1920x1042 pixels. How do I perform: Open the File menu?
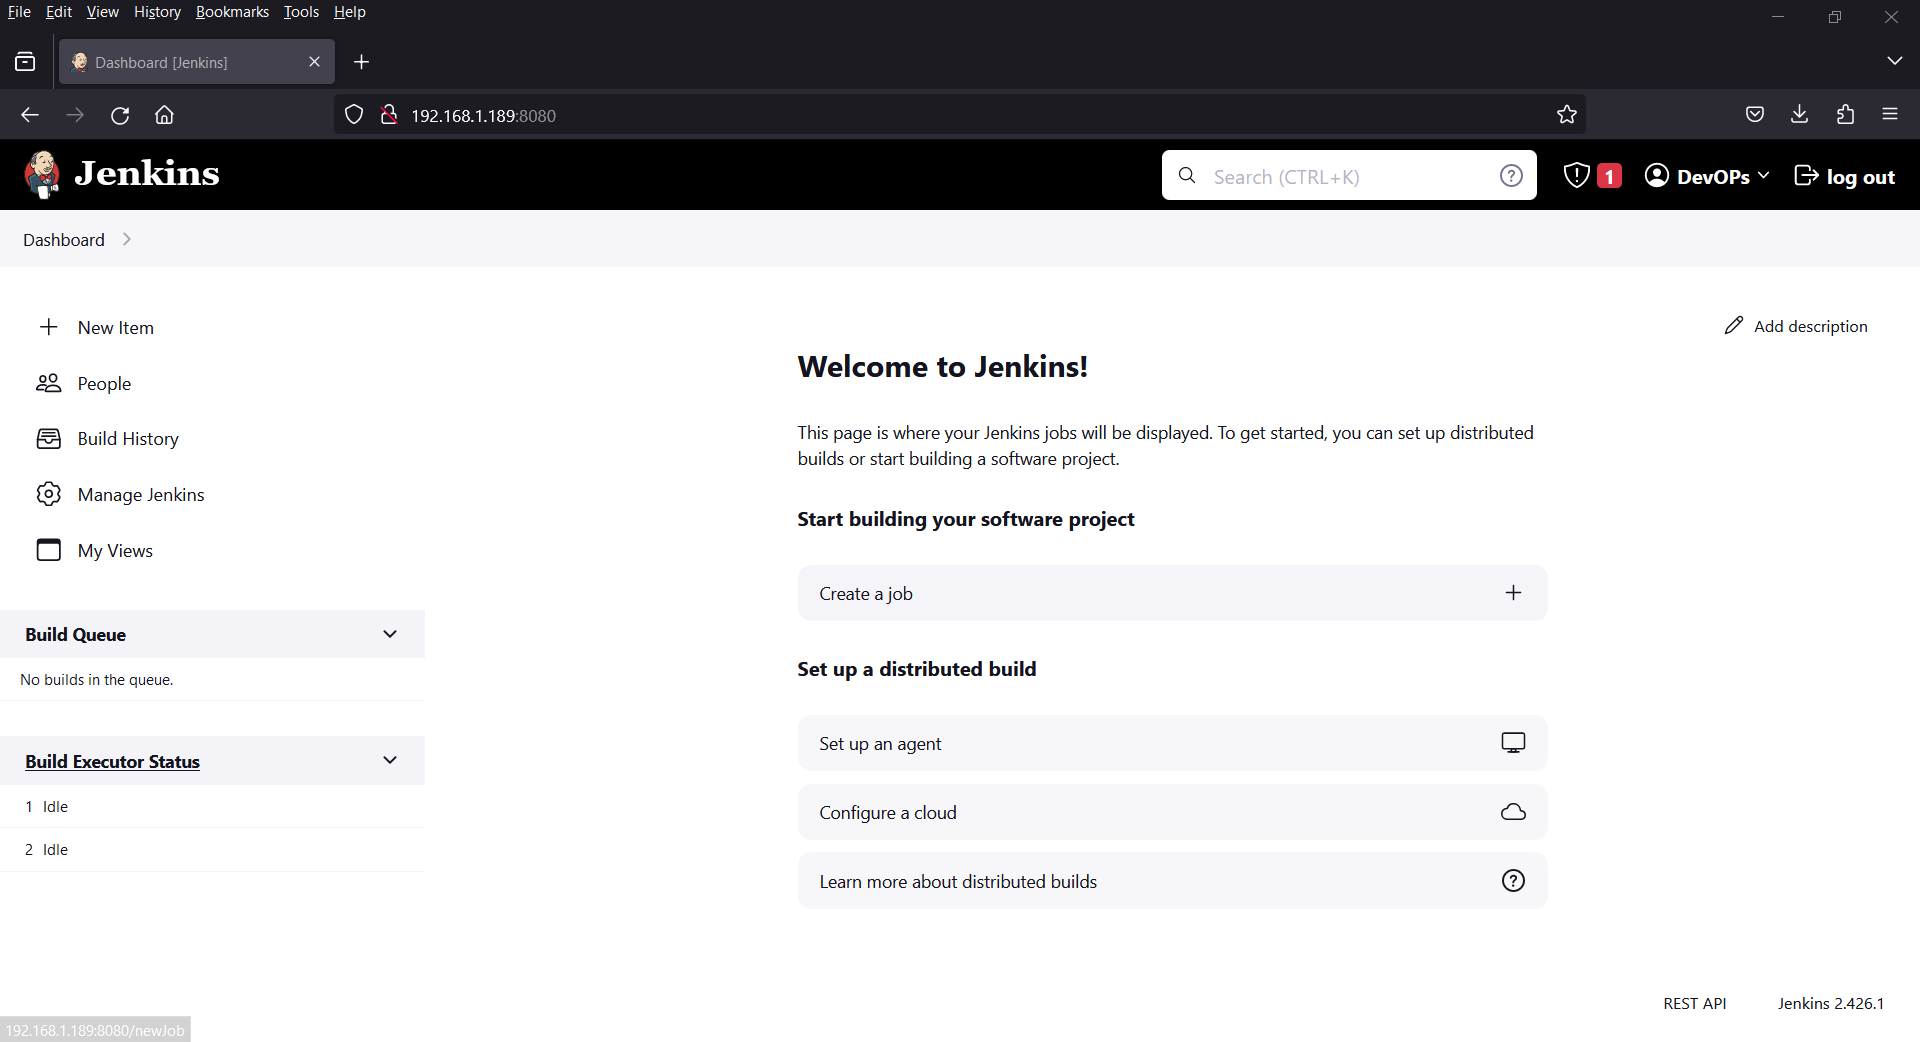19,12
